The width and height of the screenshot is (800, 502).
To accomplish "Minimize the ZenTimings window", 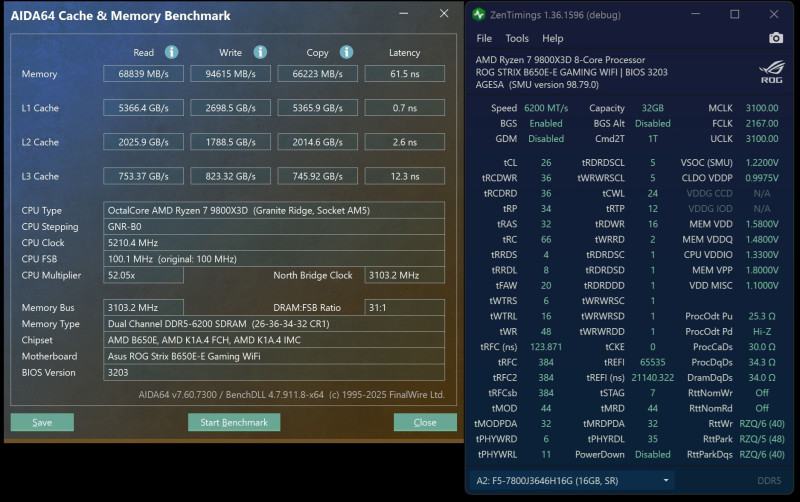I will point(695,14).
